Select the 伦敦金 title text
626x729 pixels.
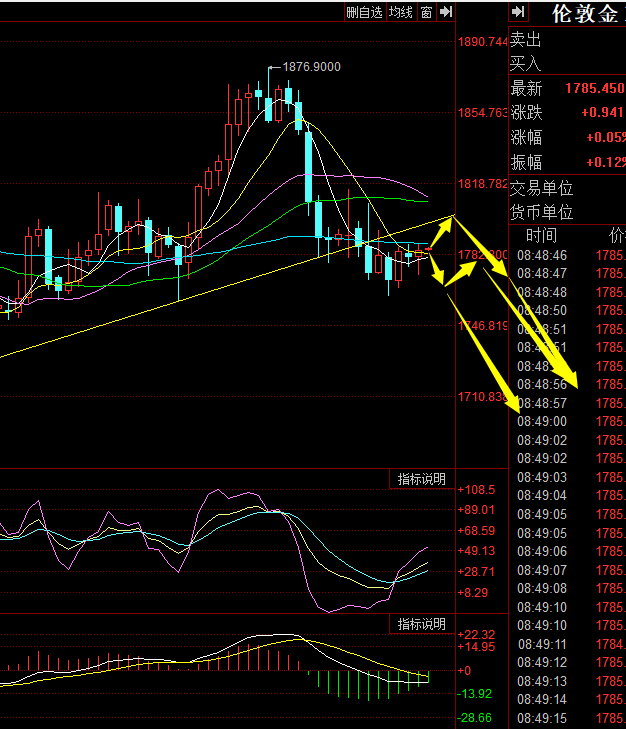pos(586,14)
